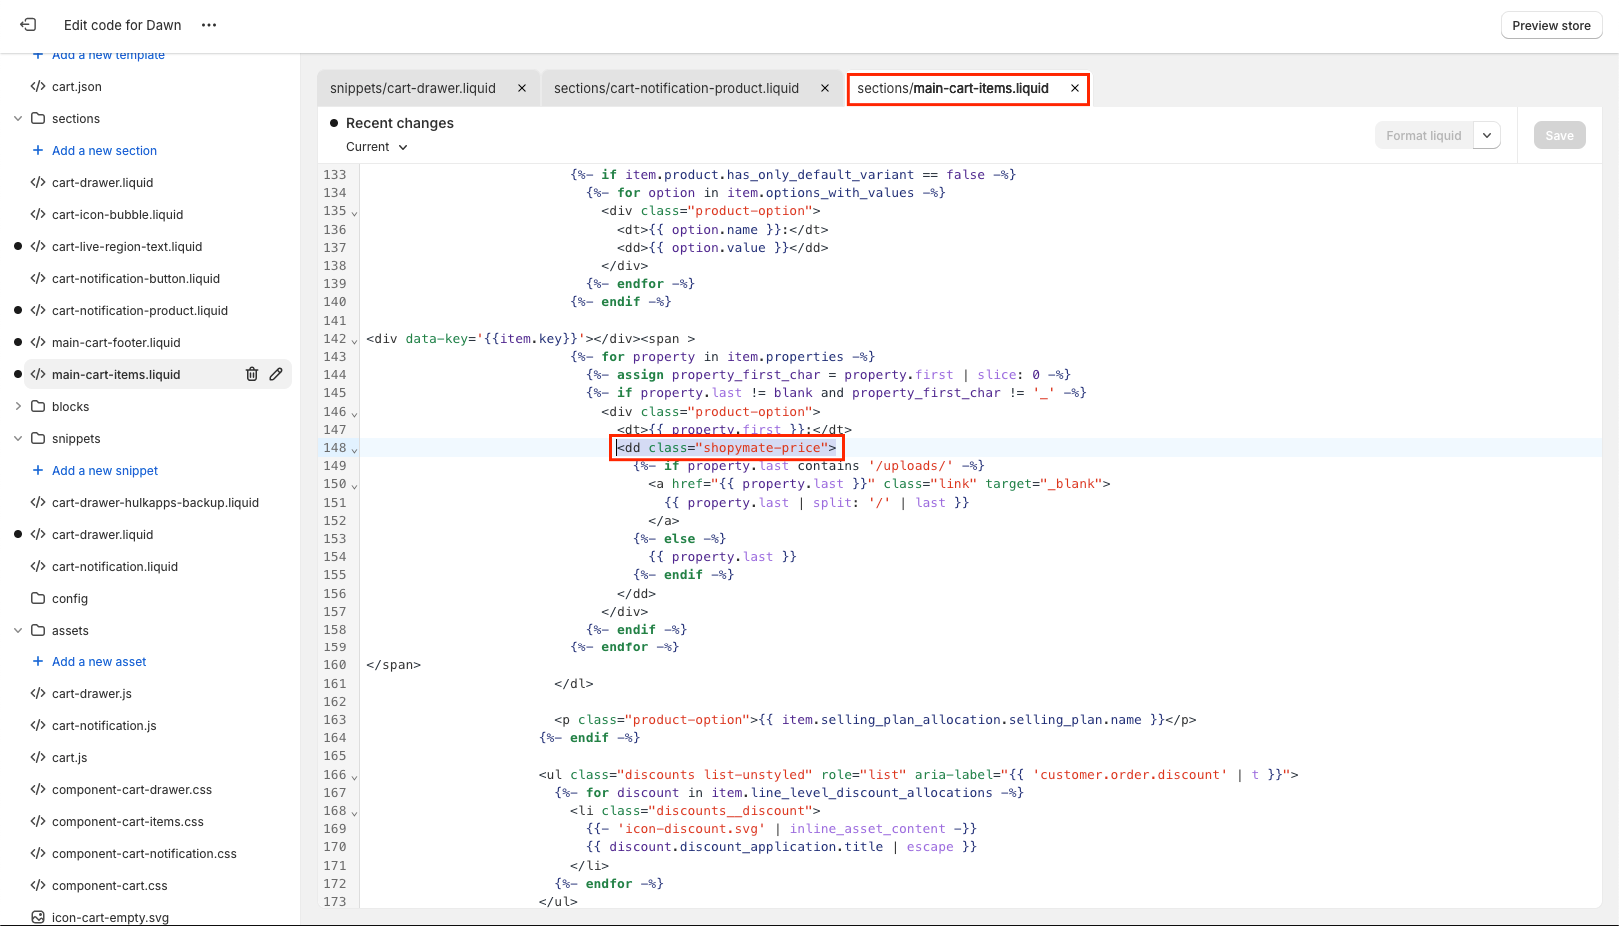Open cart-notification.js asset
The width and height of the screenshot is (1619, 926).
click(104, 725)
